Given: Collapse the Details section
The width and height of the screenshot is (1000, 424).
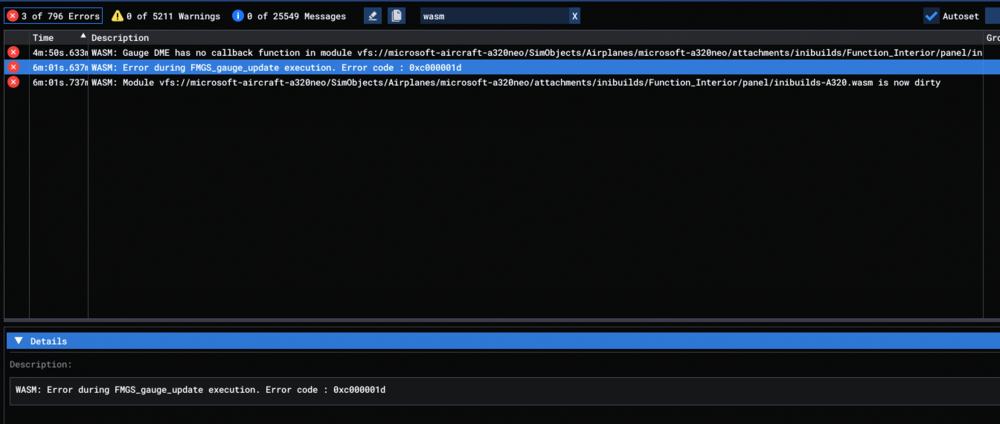Looking at the screenshot, I should point(18,341).
